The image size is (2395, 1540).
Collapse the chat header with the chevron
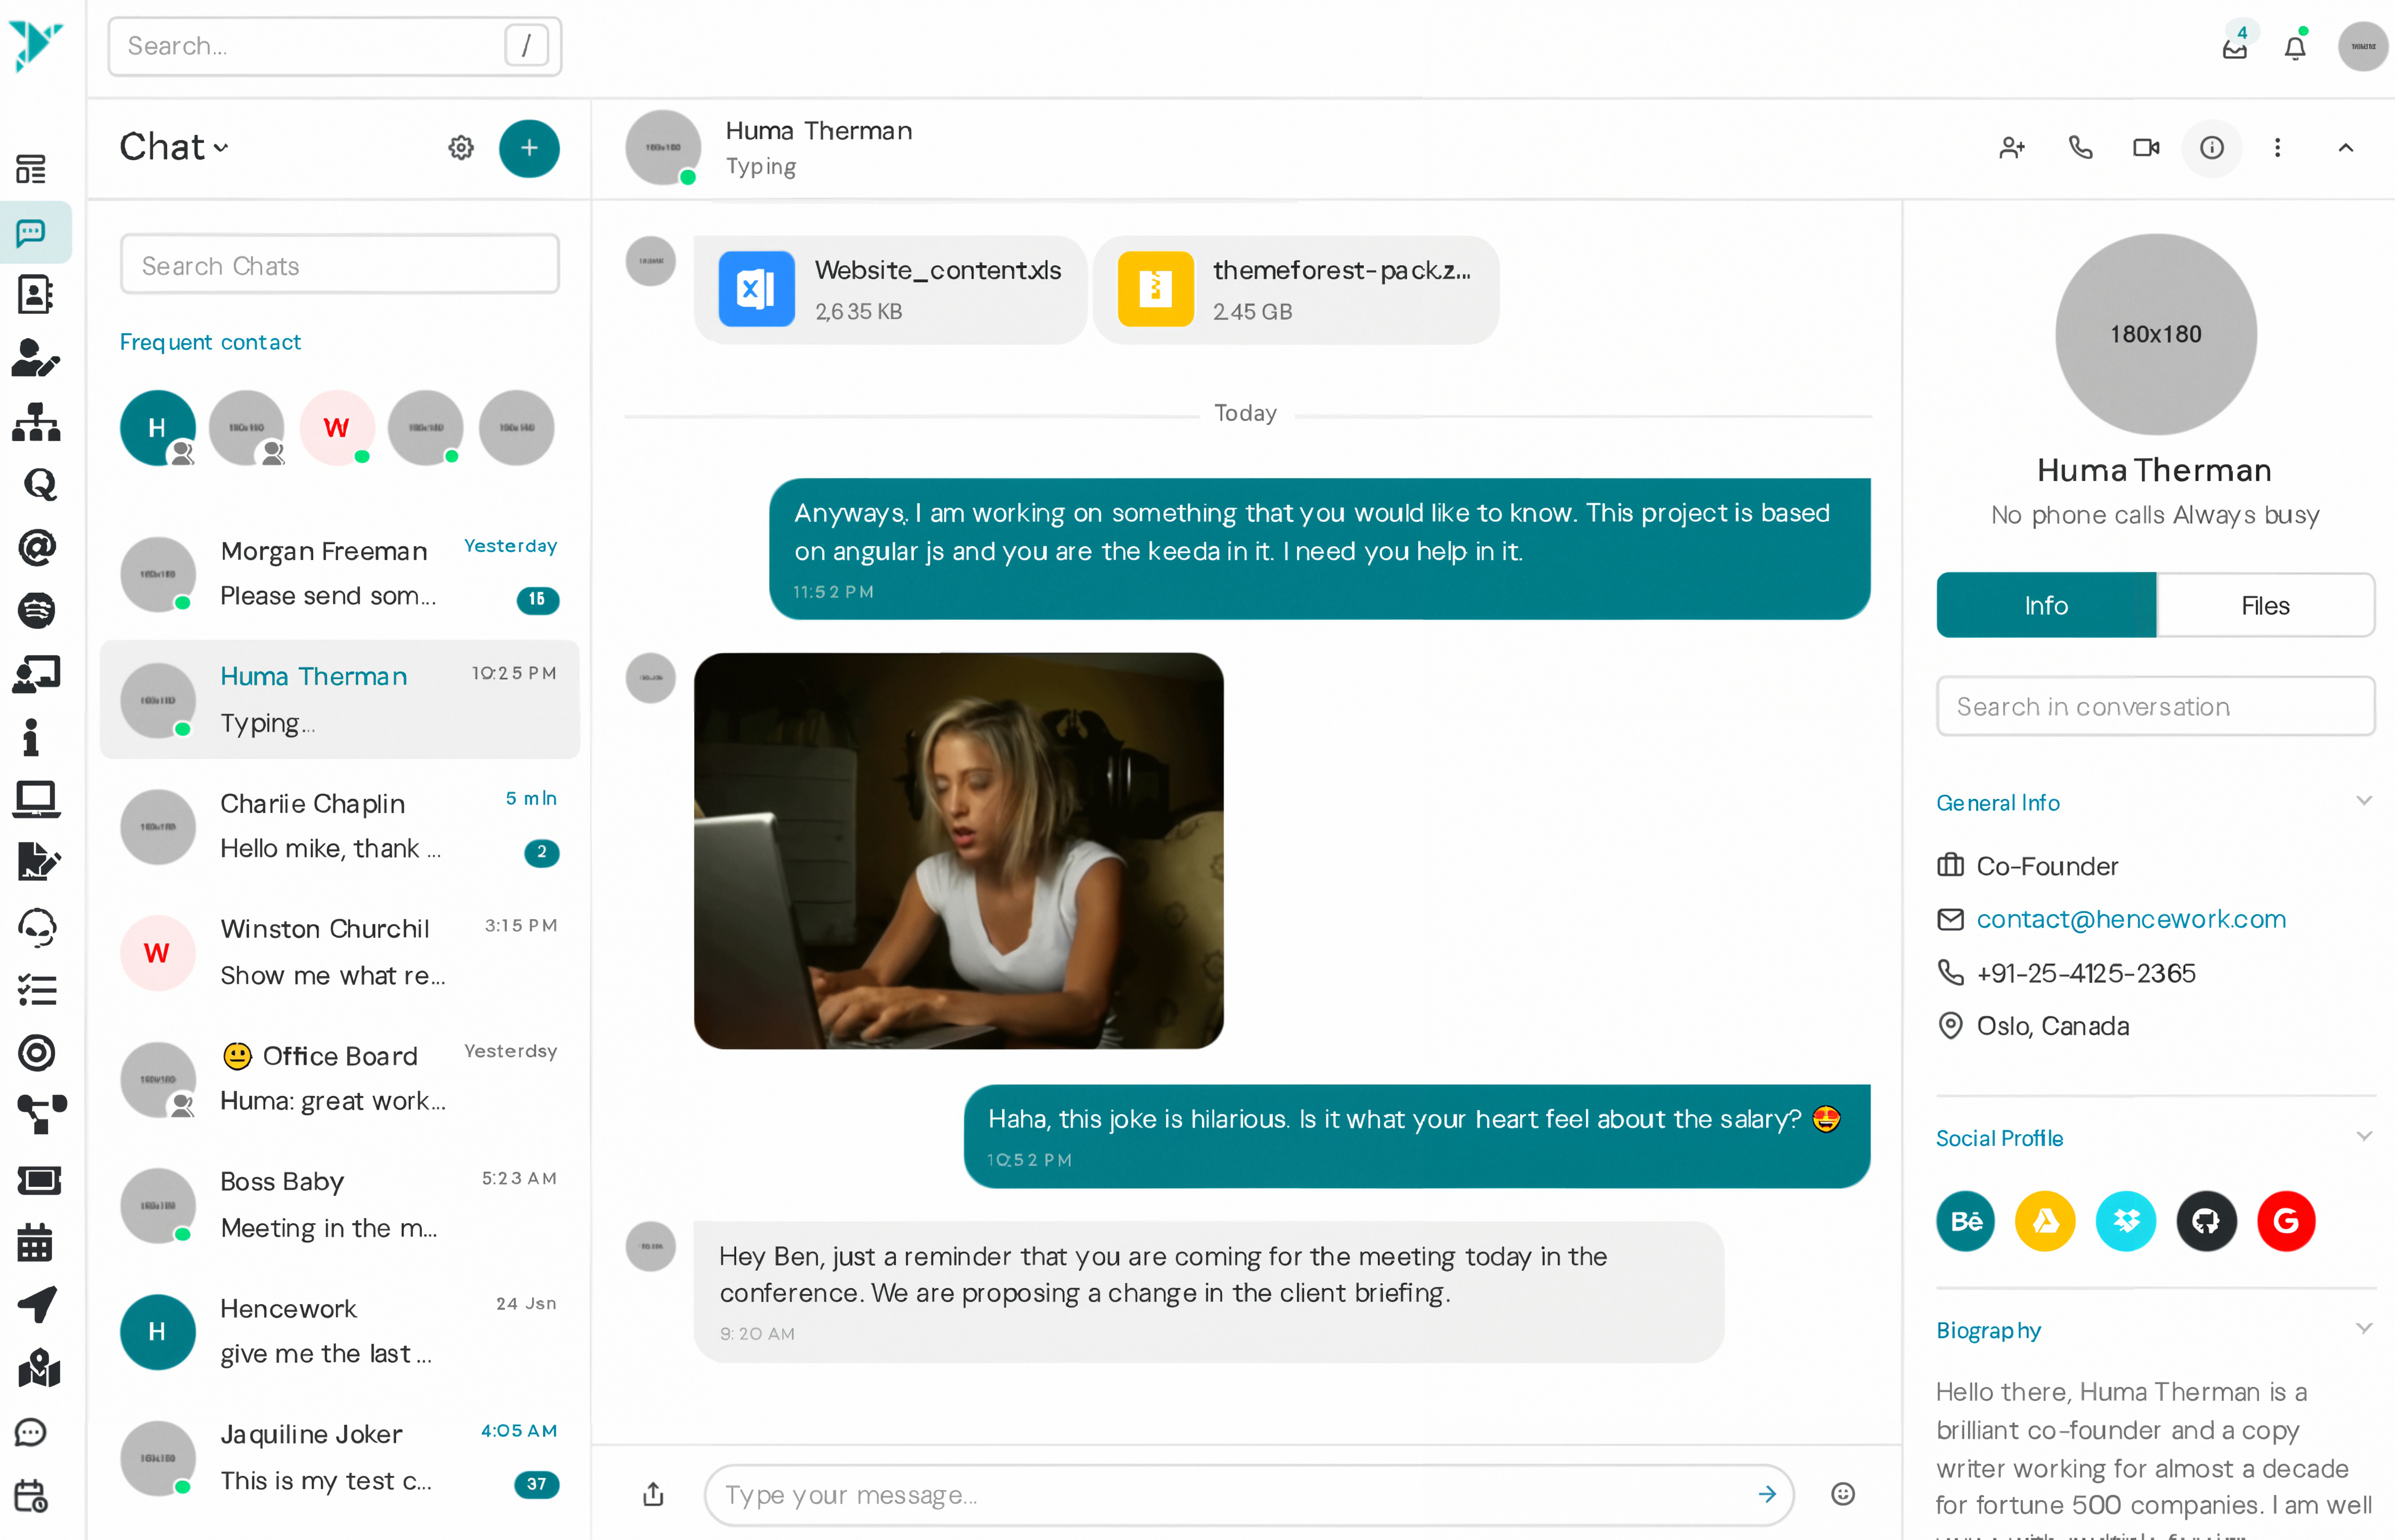(x=2345, y=148)
